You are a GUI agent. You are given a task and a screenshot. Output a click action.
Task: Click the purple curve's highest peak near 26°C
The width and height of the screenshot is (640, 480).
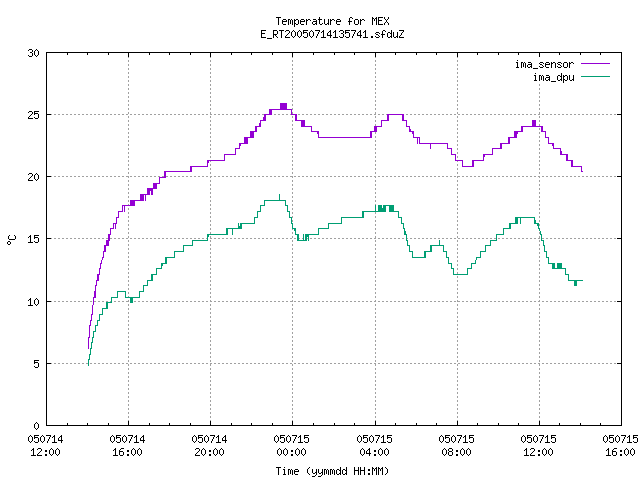283,106
